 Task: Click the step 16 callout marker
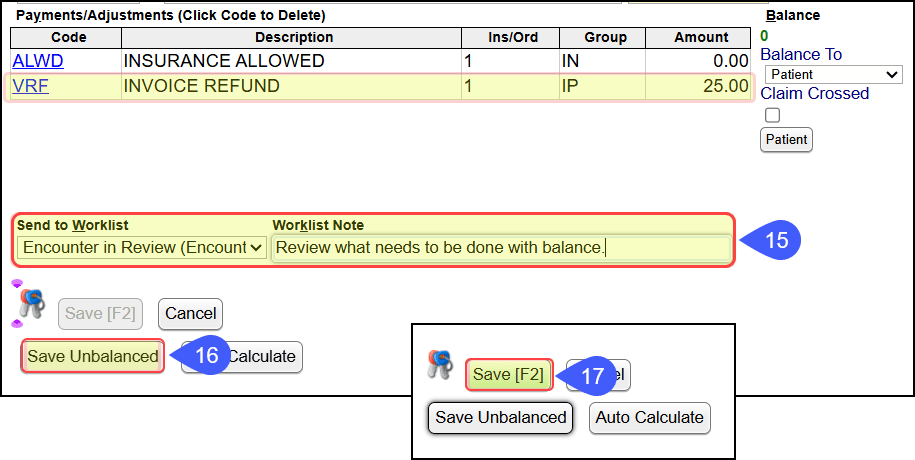(200, 356)
